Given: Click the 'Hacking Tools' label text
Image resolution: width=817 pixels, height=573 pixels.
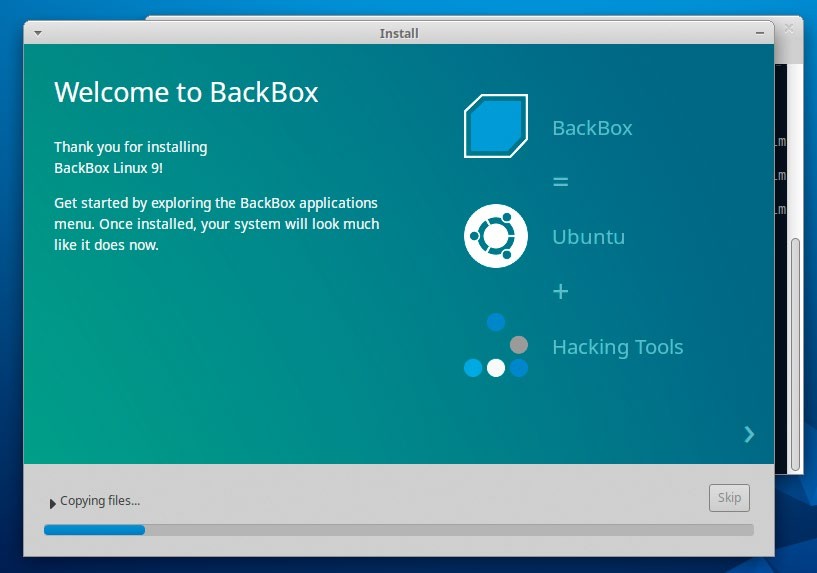Looking at the screenshot, I should (x=617, y=347).
